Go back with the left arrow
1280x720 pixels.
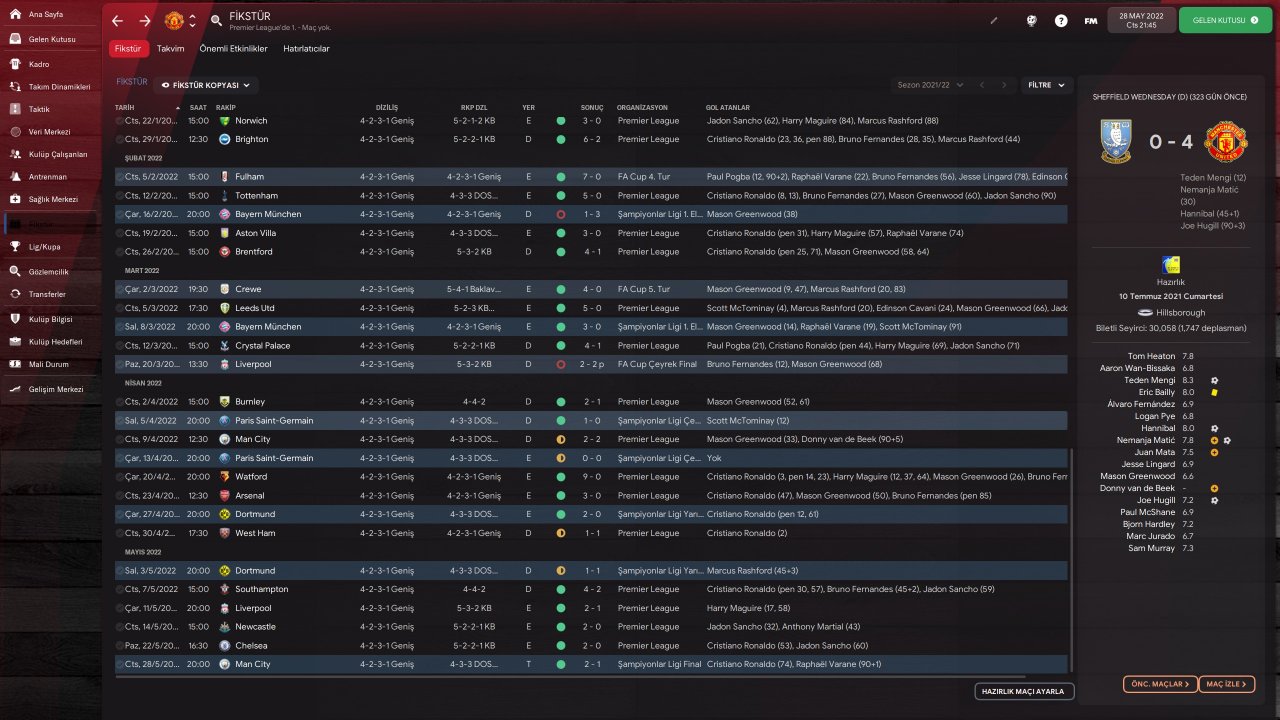pyautogui.click(x=118, y=20)
